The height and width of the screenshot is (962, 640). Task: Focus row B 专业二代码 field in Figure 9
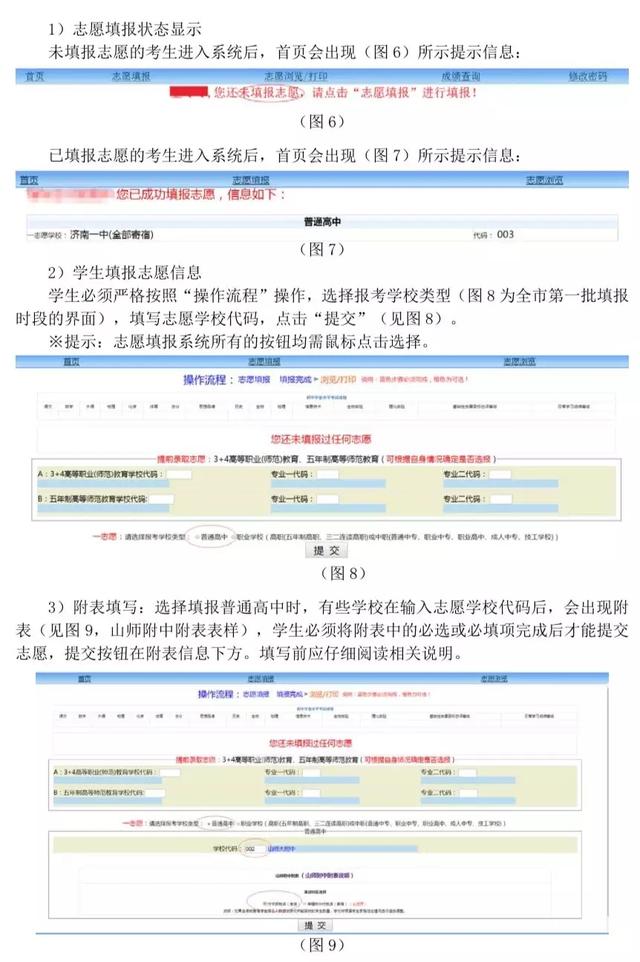coord(468,793)
